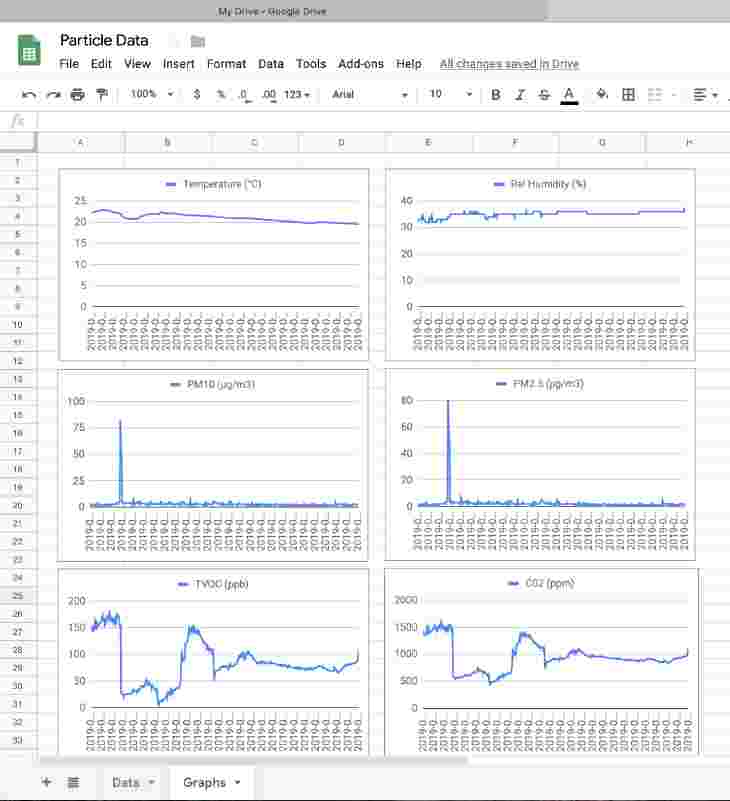Image resolution: width=730 pixels, height=801 pixels.
Task: Toggle strikethrough formatting
Action: tap(545, 95)
